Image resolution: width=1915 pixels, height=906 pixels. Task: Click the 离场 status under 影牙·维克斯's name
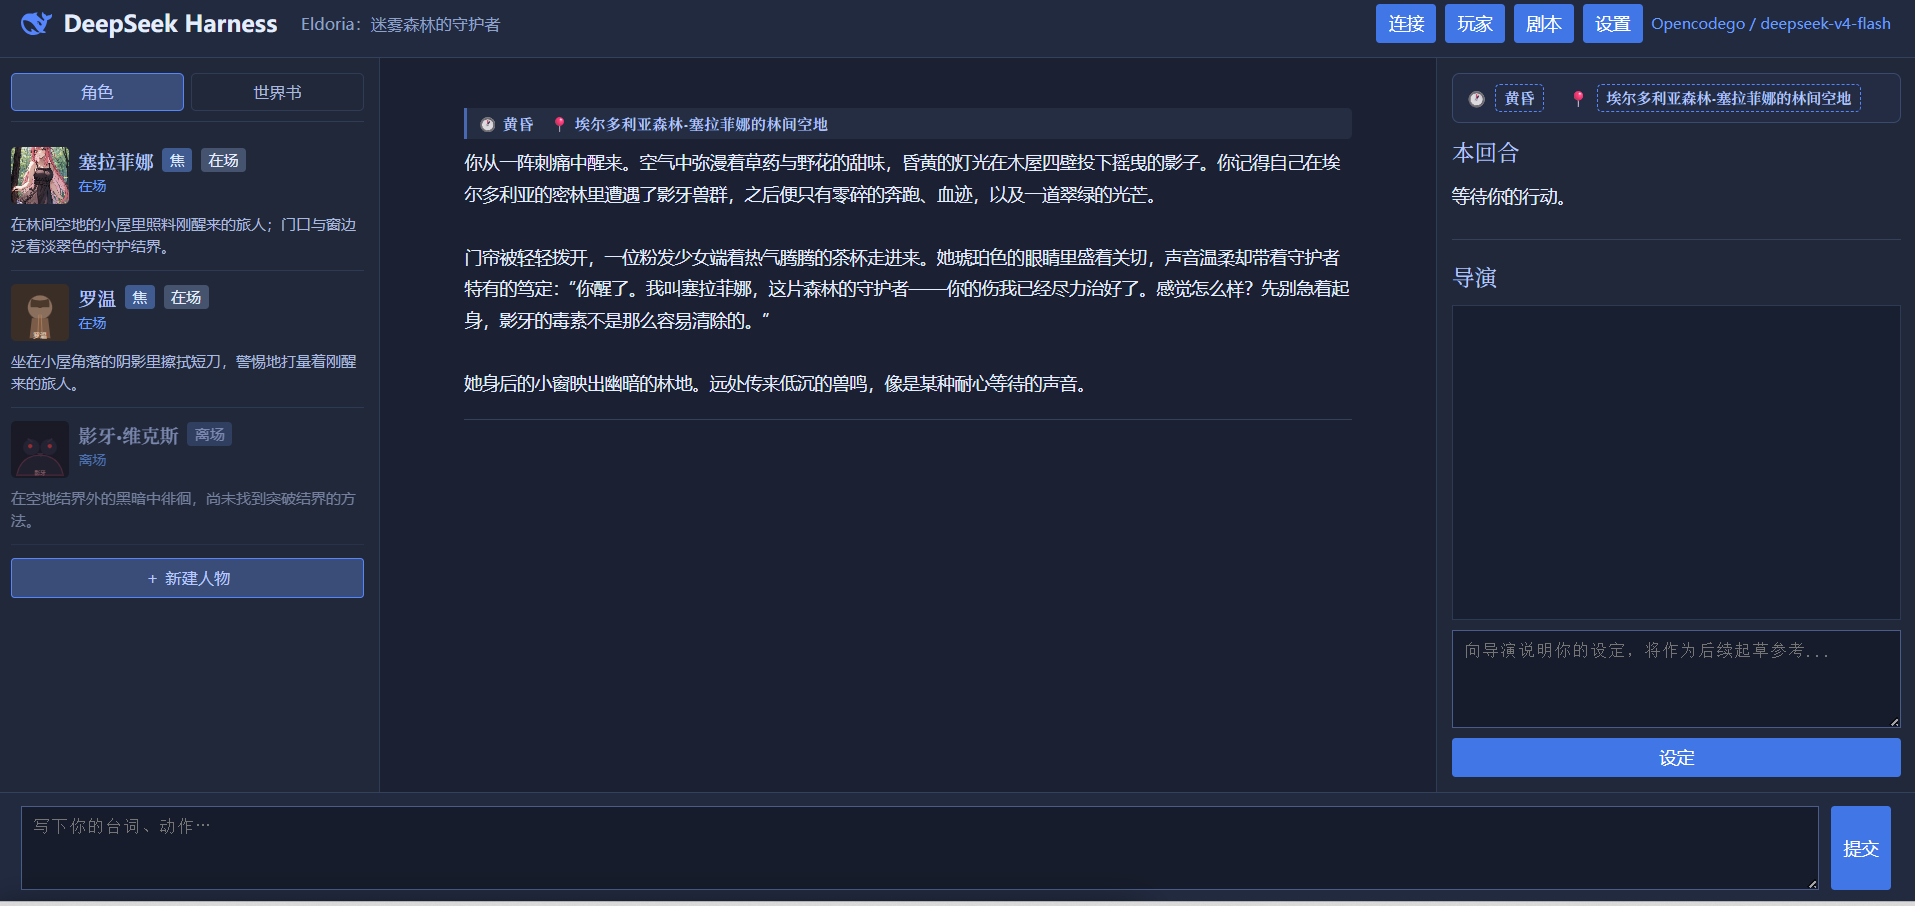coord(92,461)
